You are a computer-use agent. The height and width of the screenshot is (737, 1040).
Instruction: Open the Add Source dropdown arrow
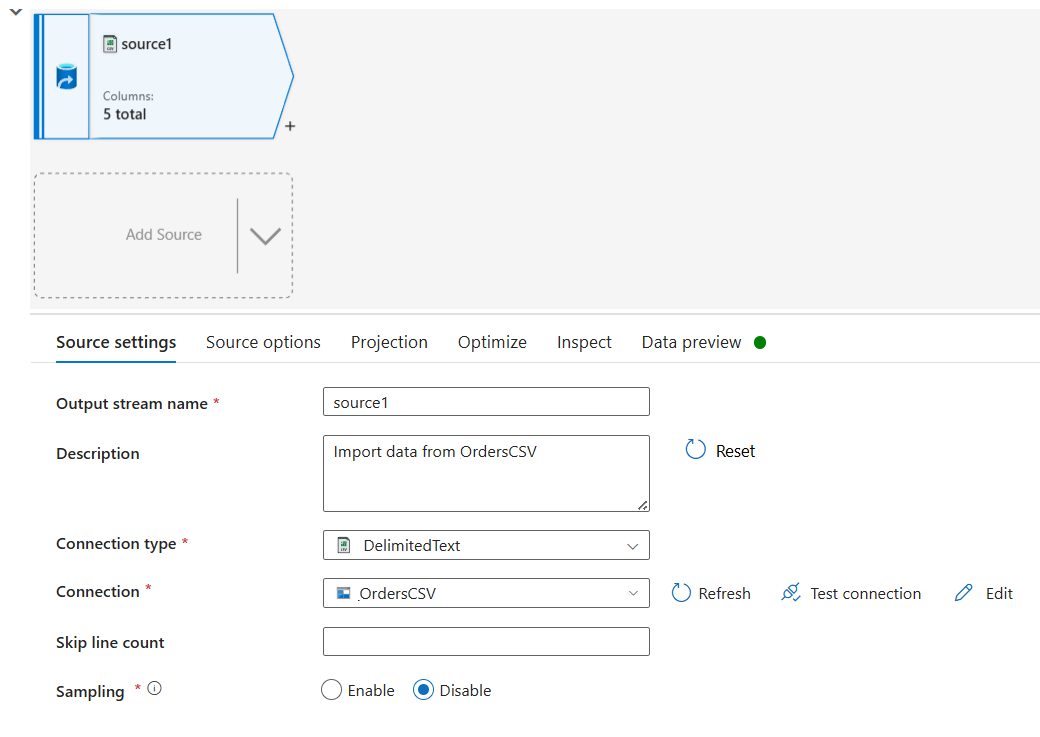265,235
